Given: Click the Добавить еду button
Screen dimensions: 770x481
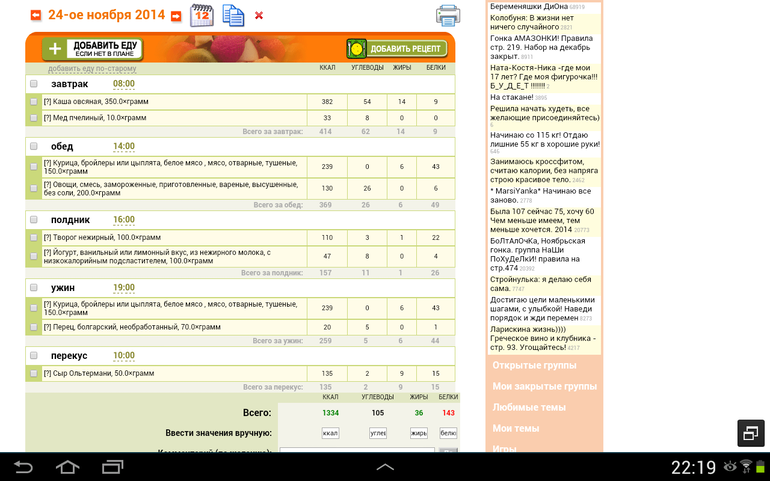Looking at the screenshot, I should 92,49.
